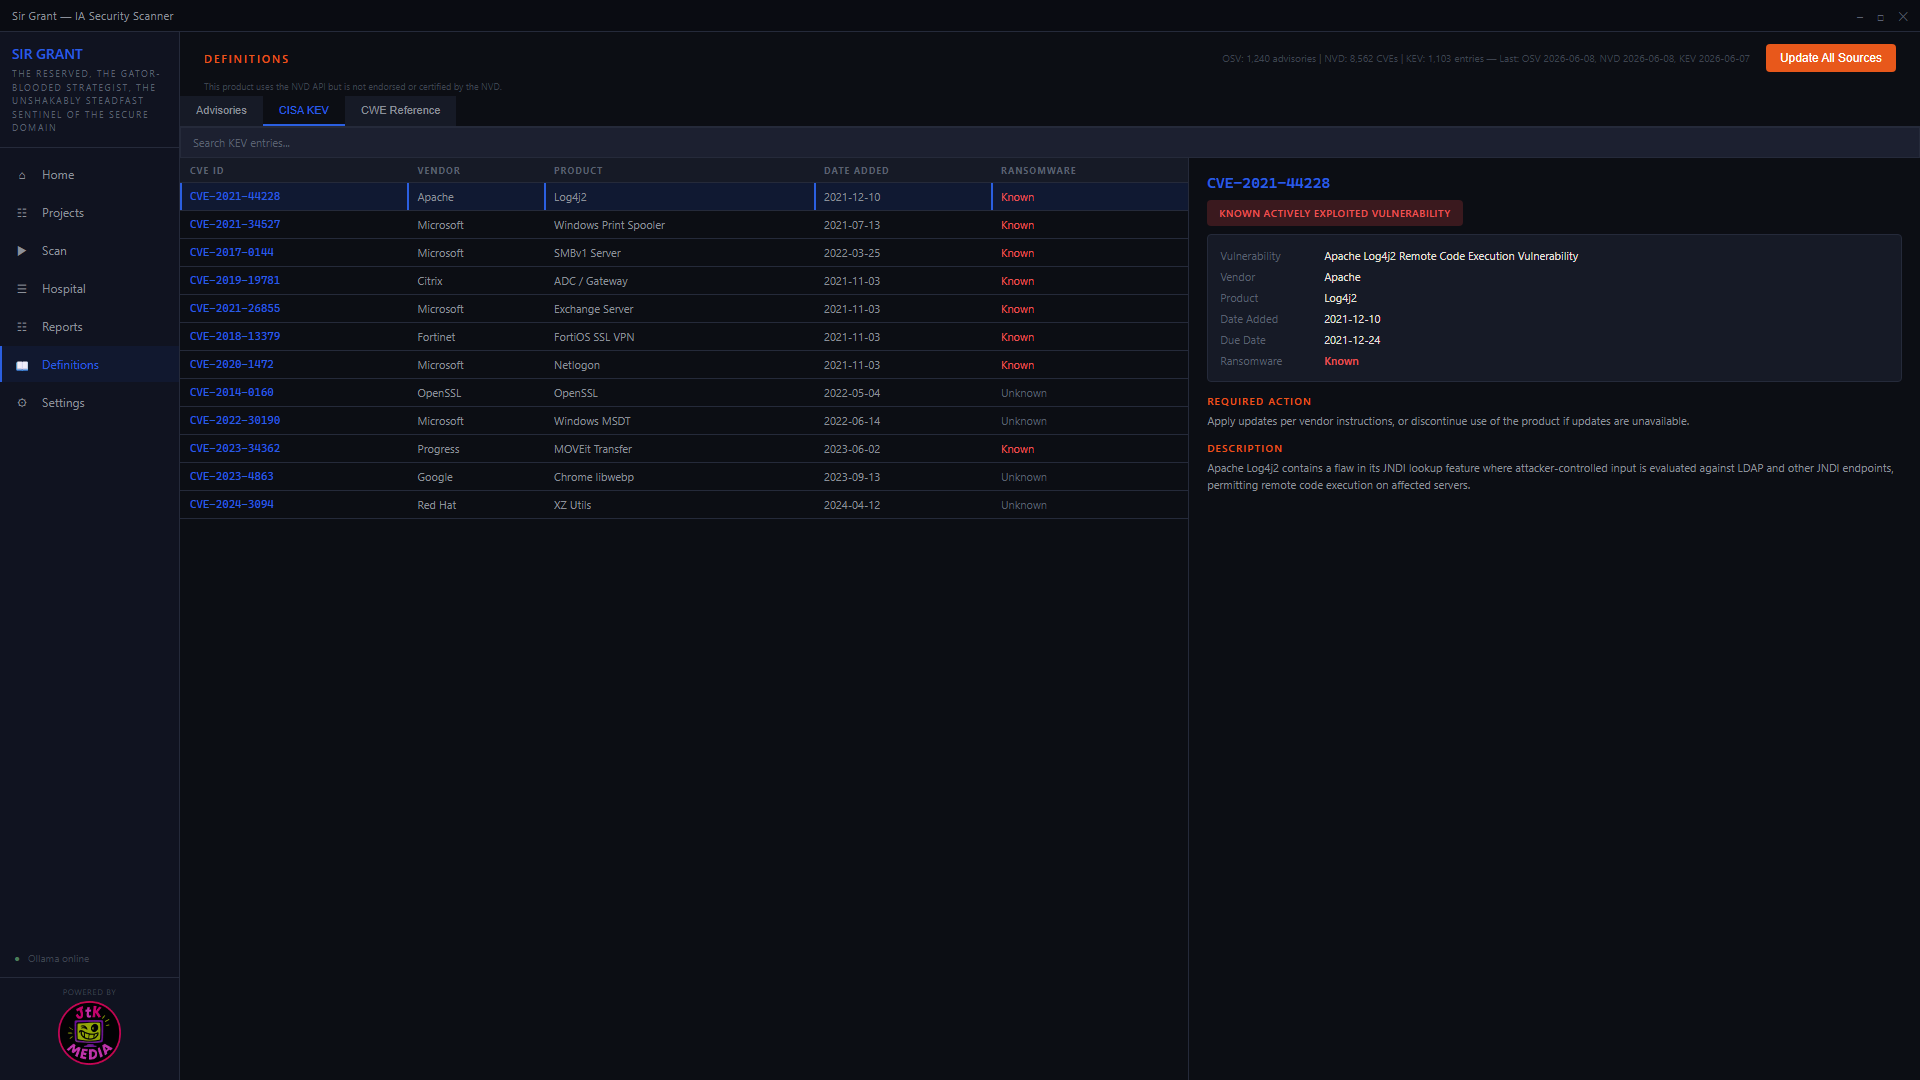The height and width of the screenshot is (1080, 1920).
Task: Click the Required Action heading
Action: (x=1259, y=402)
